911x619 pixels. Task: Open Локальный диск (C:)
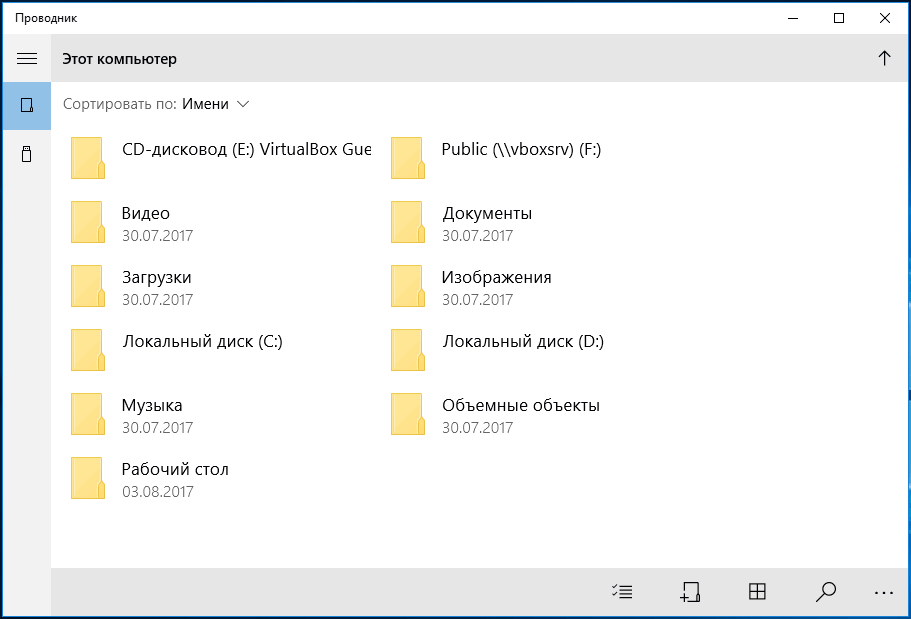(221, 350)
